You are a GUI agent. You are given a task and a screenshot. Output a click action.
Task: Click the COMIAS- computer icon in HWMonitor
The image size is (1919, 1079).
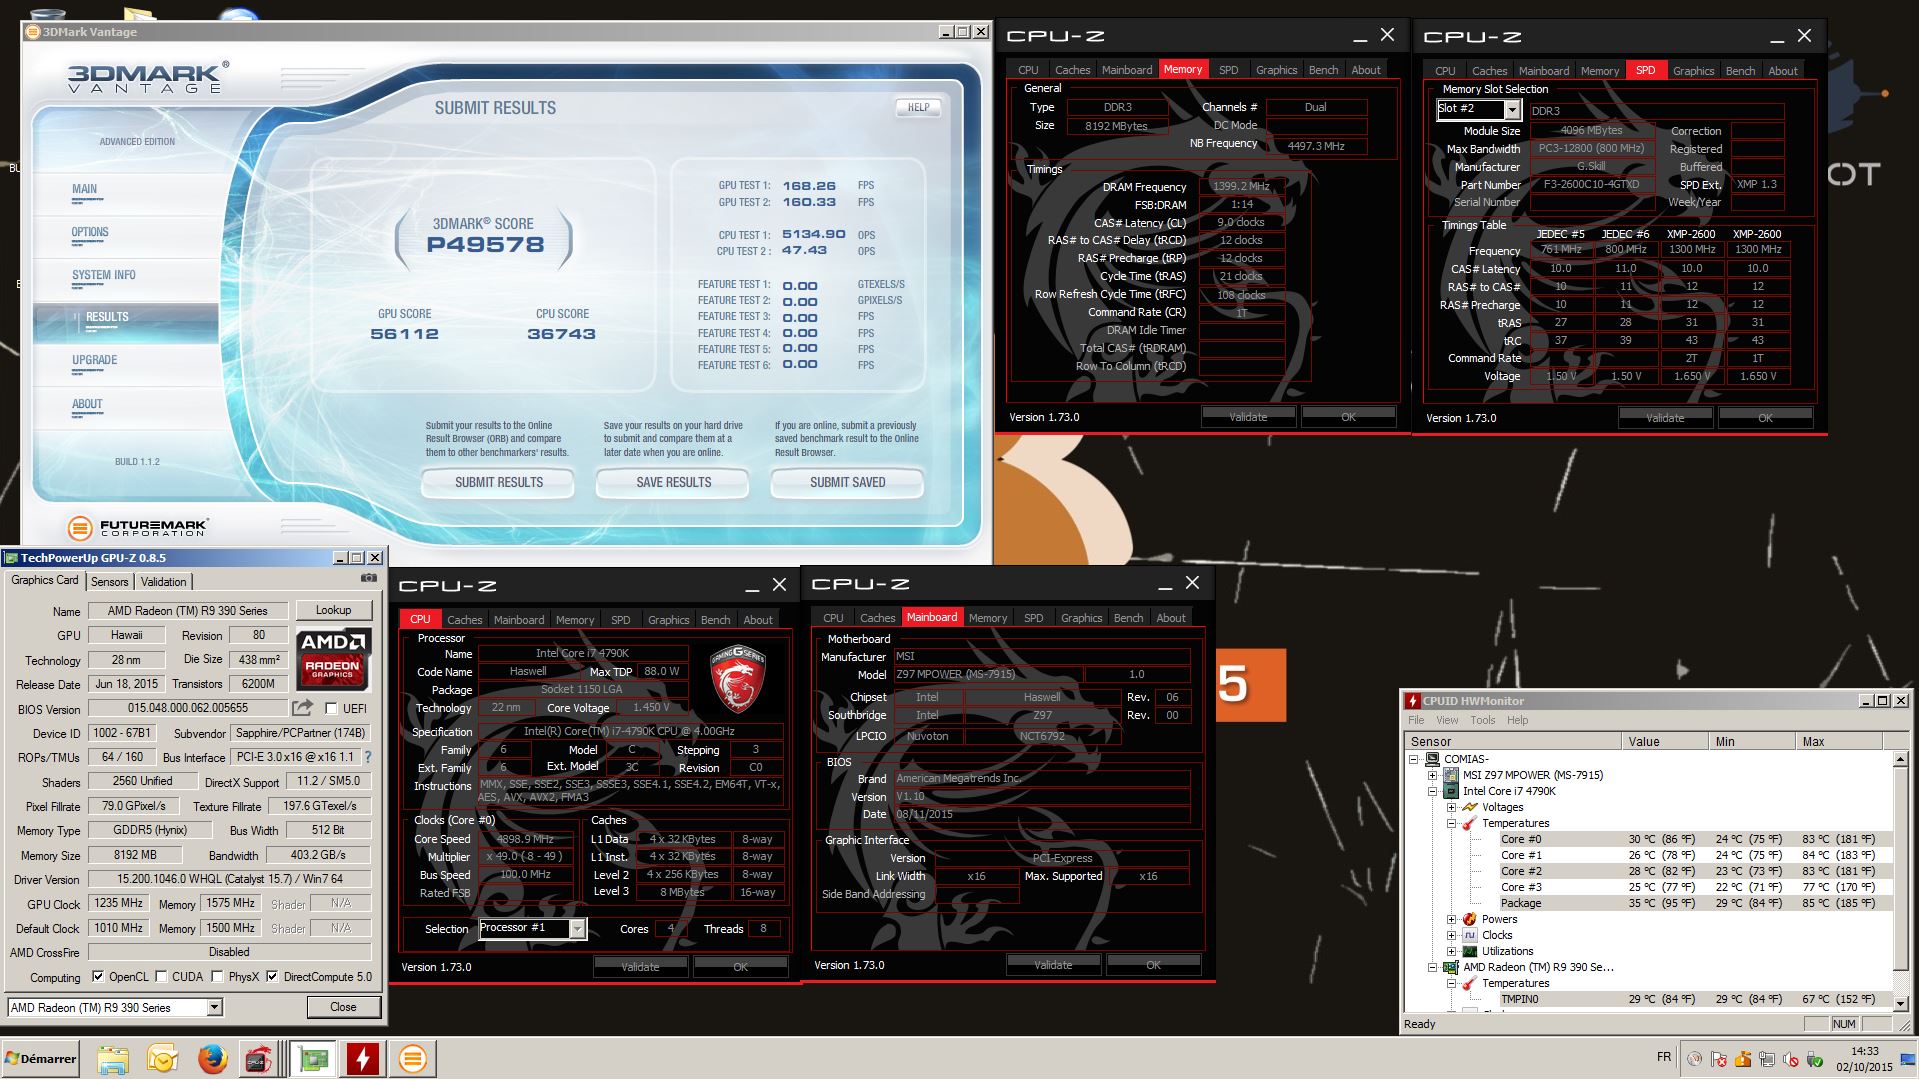(x=1432, y=759)
